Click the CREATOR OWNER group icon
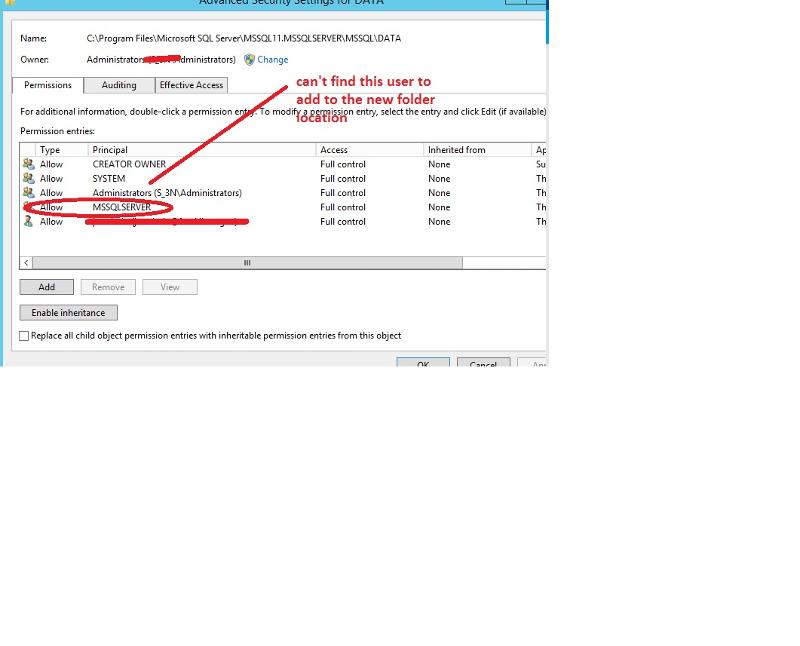 [x=29, y=164]
